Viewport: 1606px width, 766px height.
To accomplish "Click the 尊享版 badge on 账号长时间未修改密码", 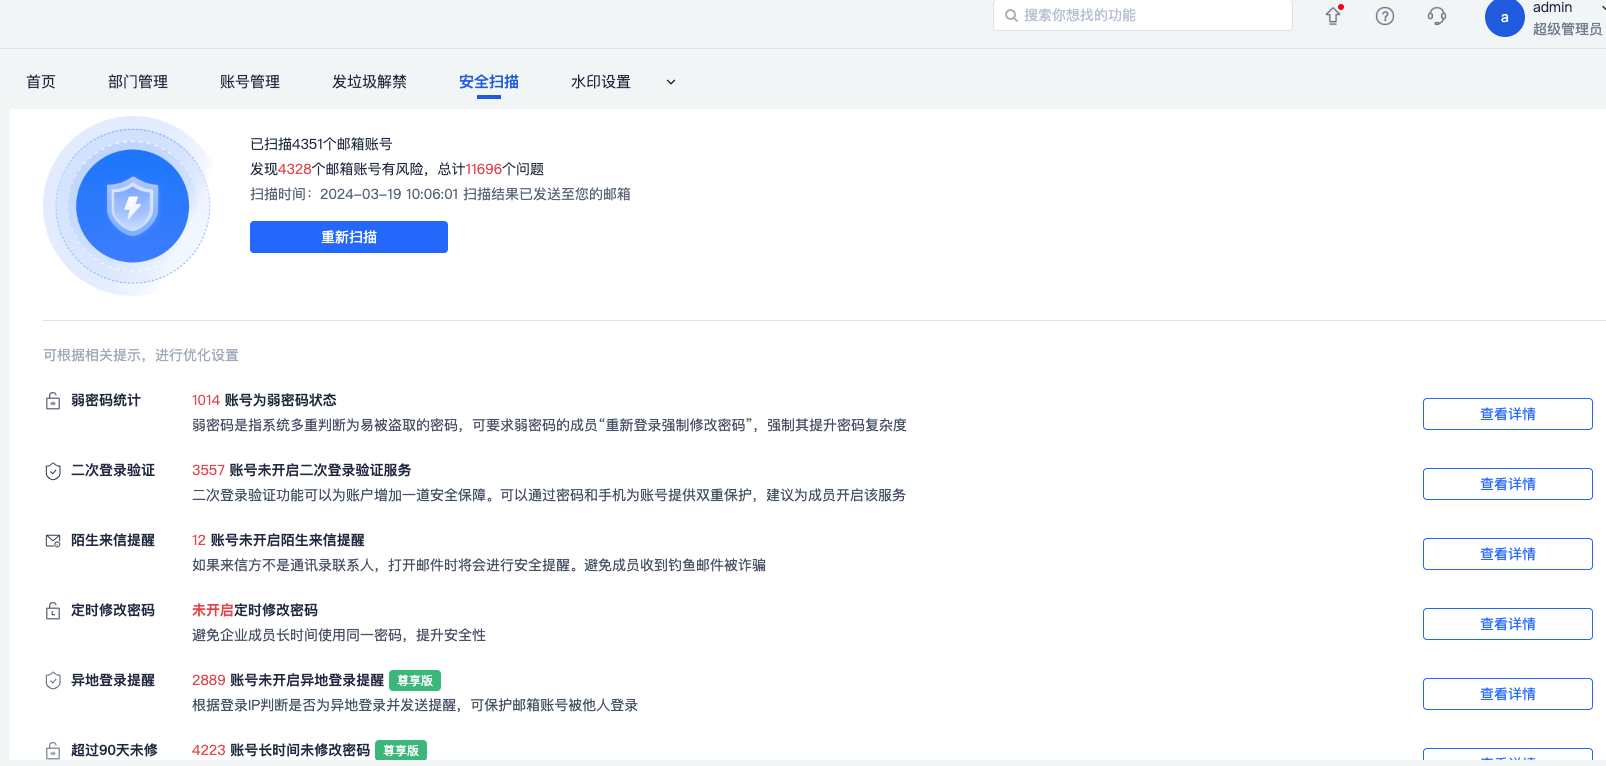I will coord(401,751).
